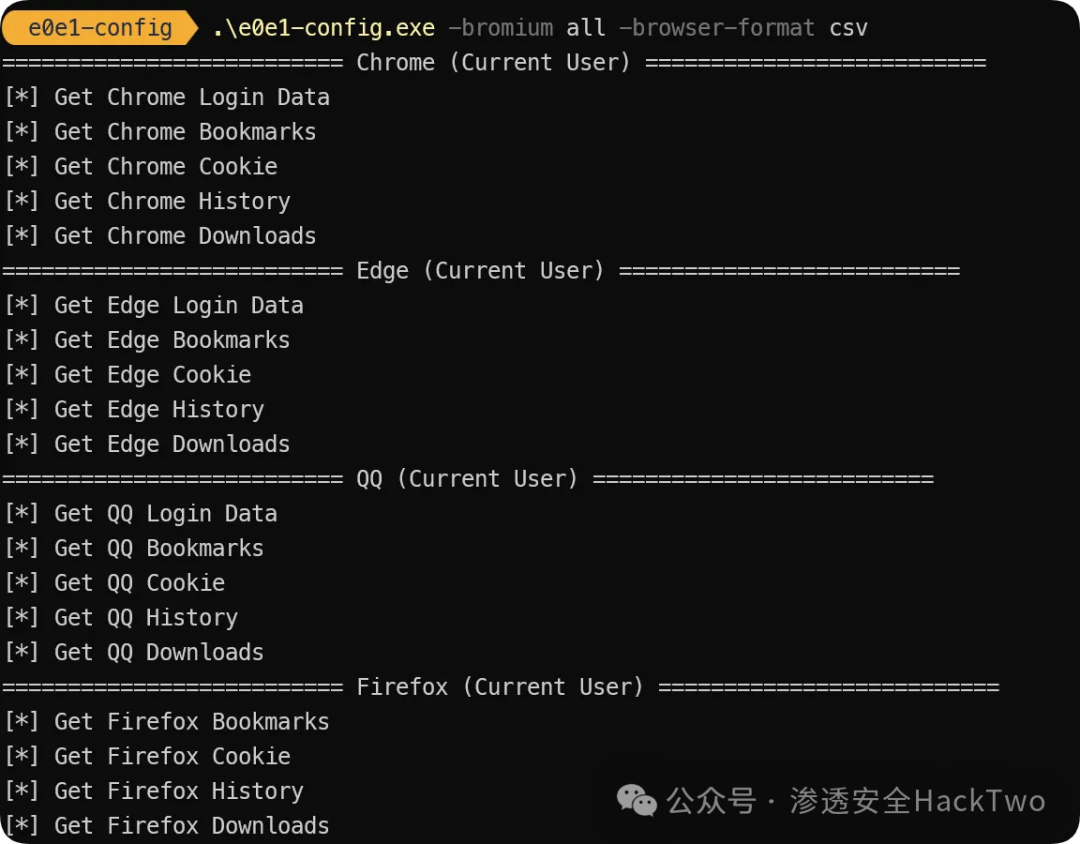
Task: Select the Get QQ Login Data line
Action: click(141, 513)
